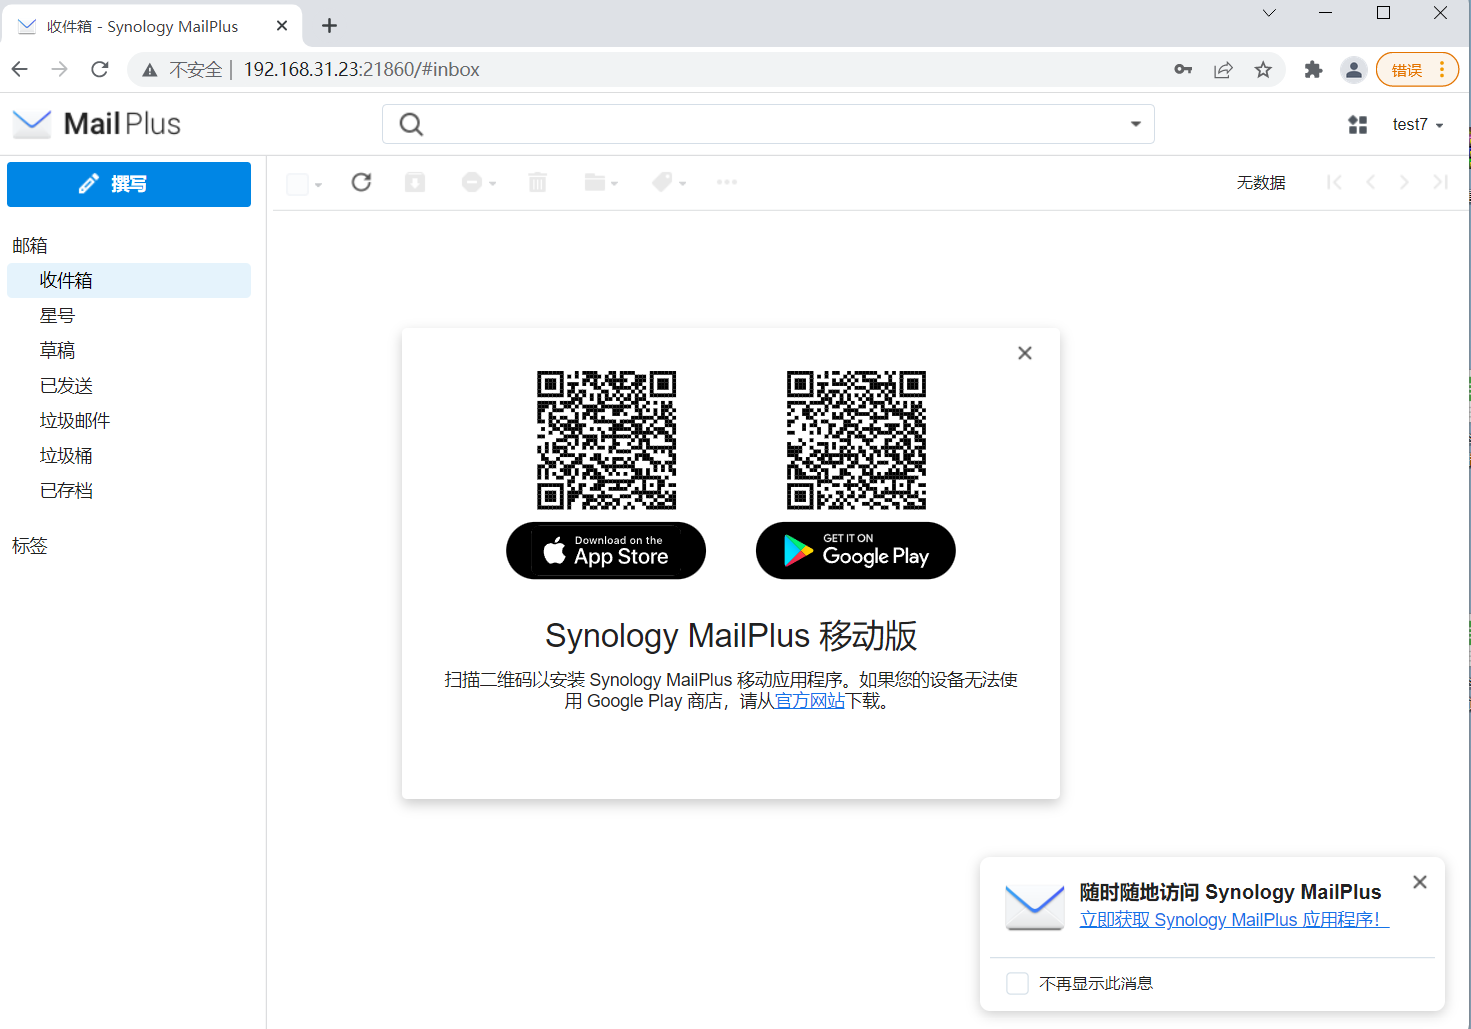Open the test7 user account menu
1471x1029 pixels.
click(1418, 125)
